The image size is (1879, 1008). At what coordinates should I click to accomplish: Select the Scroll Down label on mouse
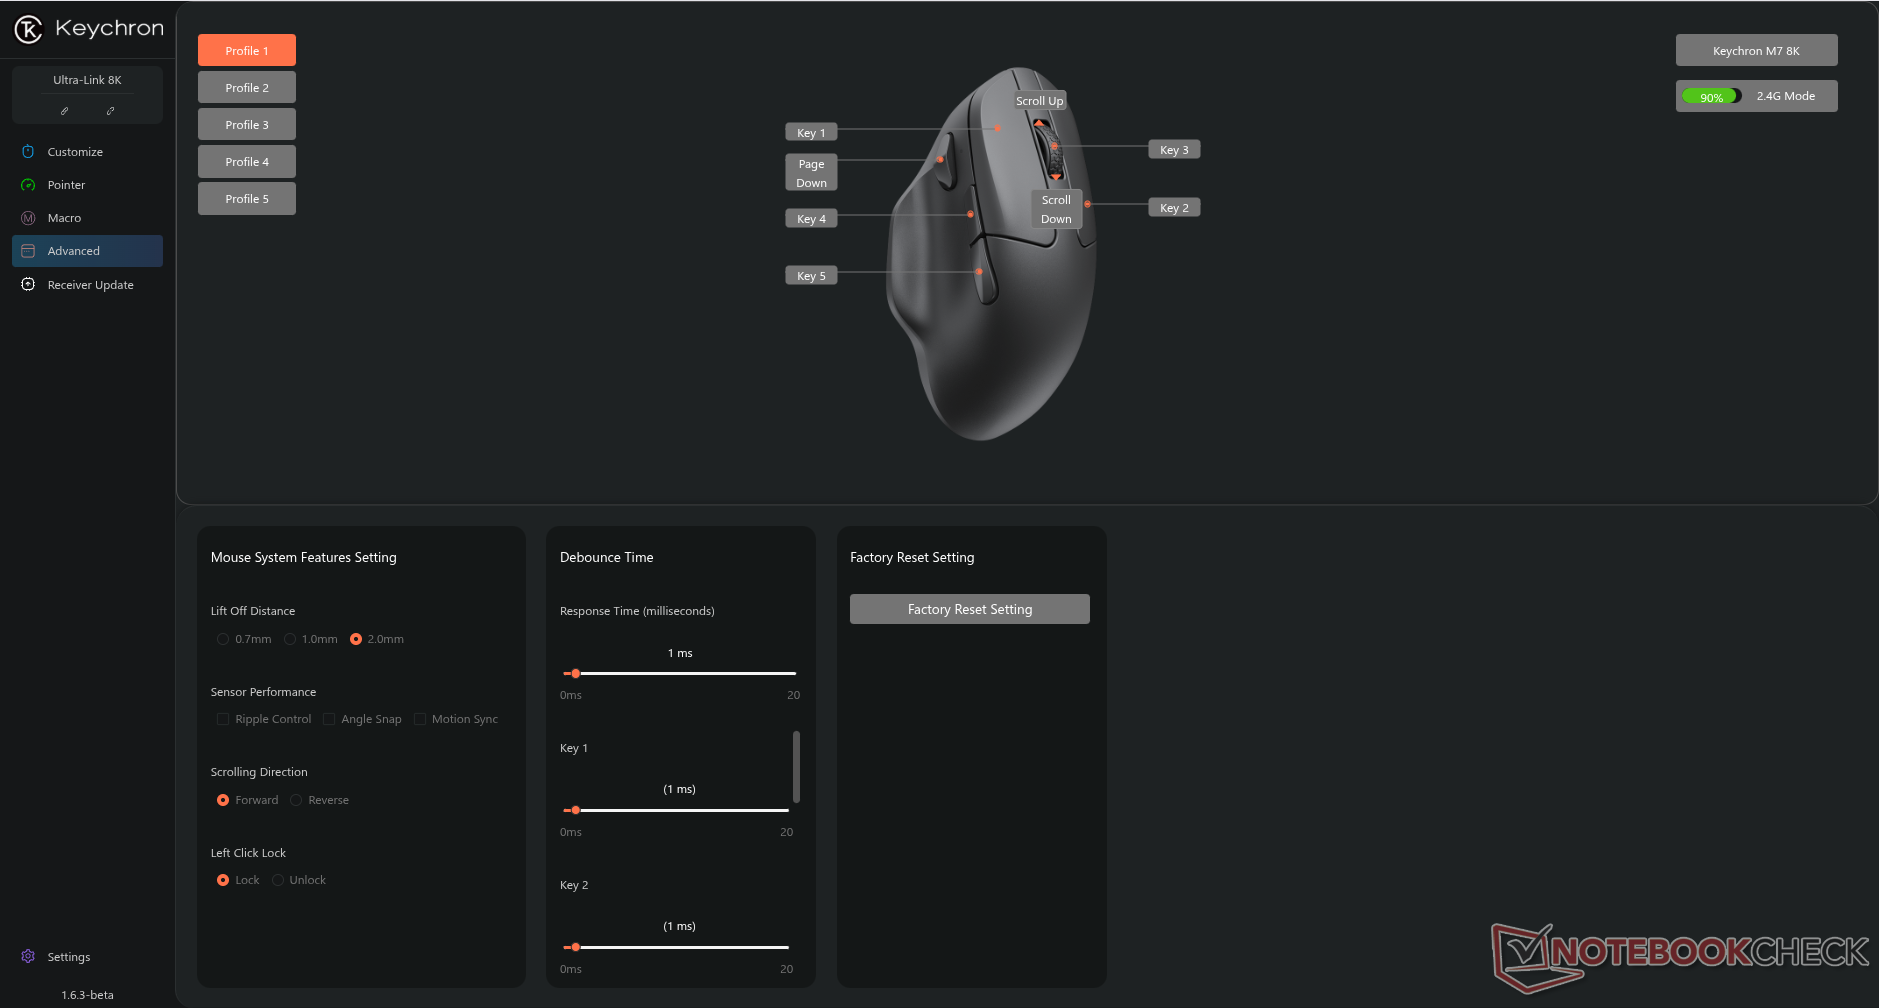[1056, 209]
